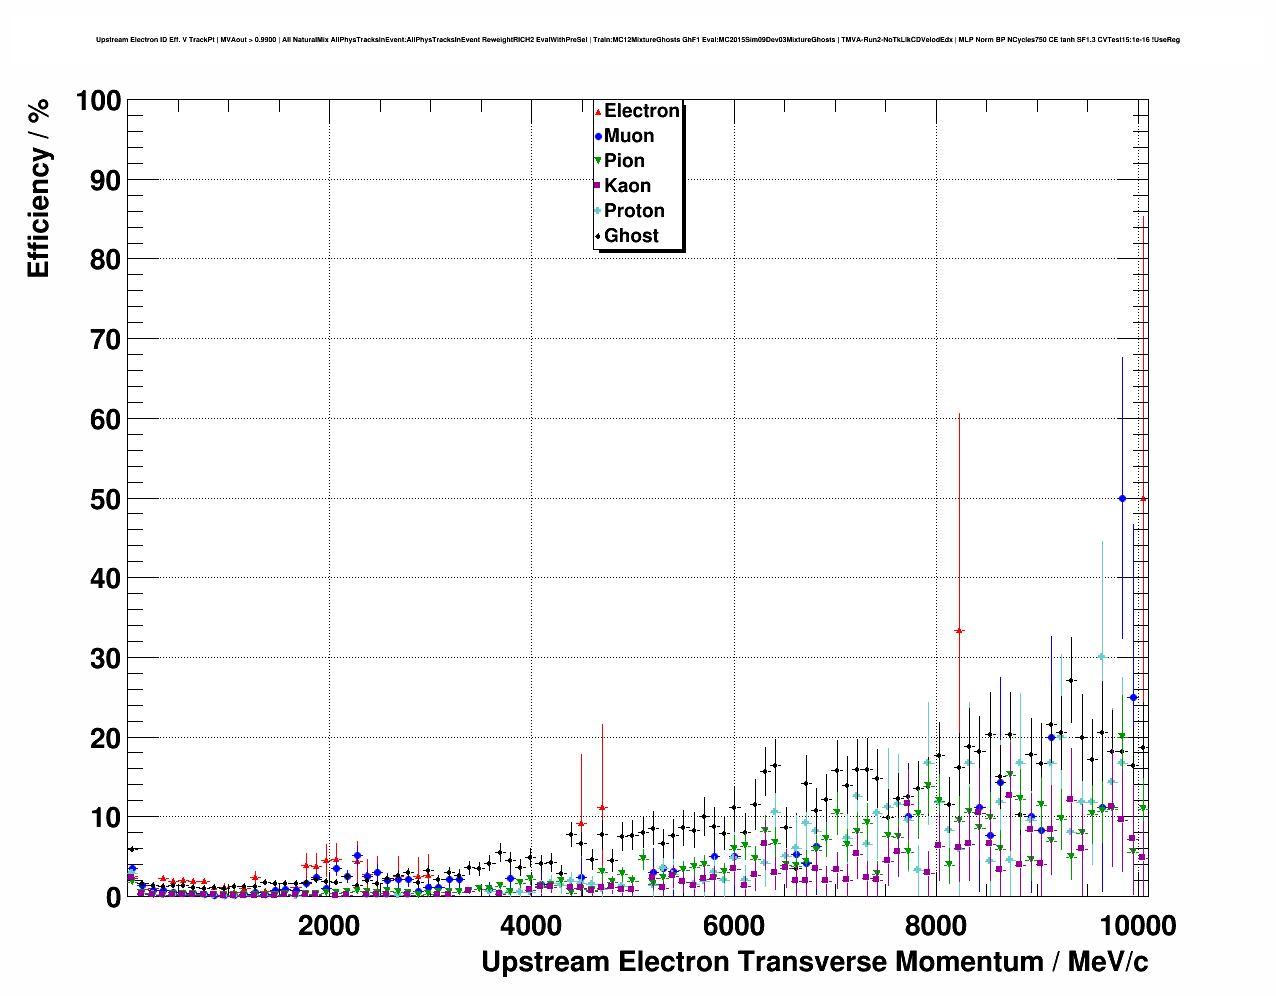Viewport: 1276px width, 996px height.
Task: Click the red Electron triangle marker in legend
Action: point(598,112)
